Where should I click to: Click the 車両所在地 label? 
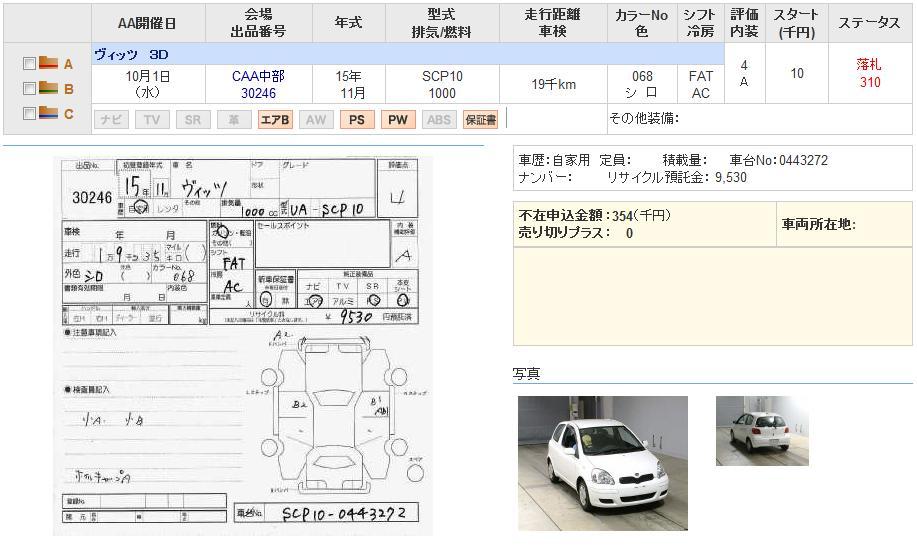tap(819, 224)
